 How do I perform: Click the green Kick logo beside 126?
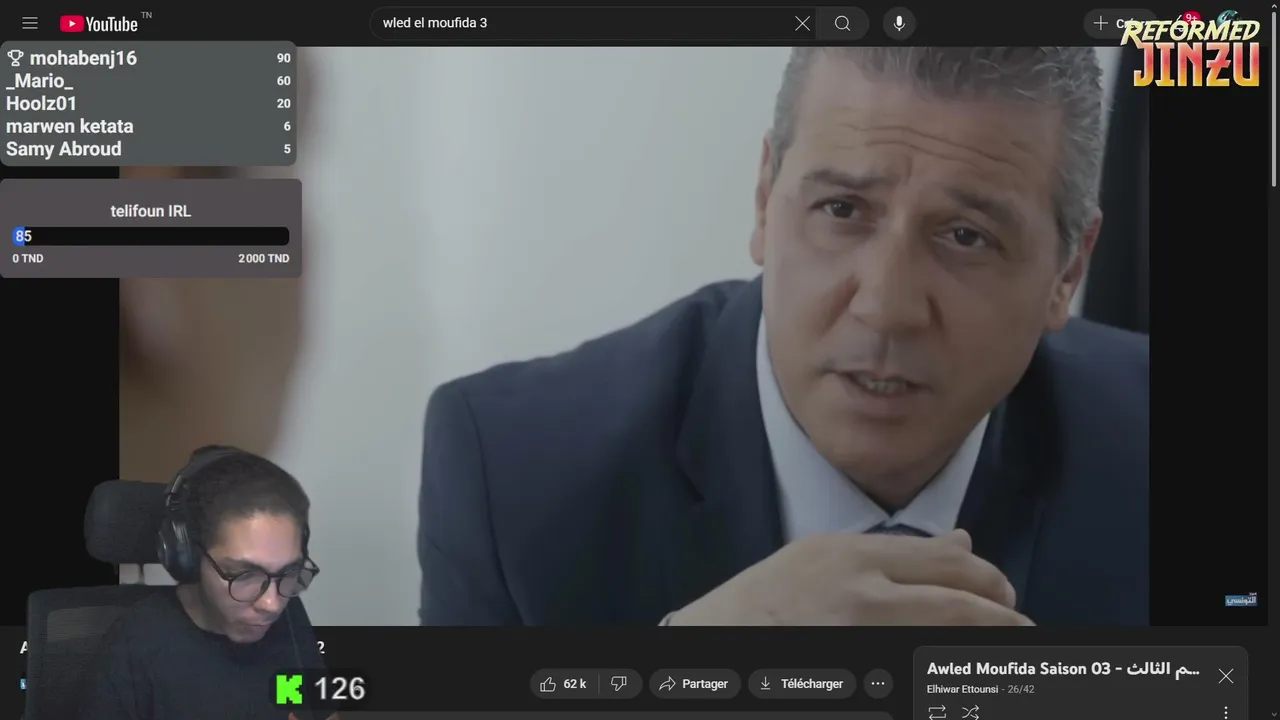[289, 688]
